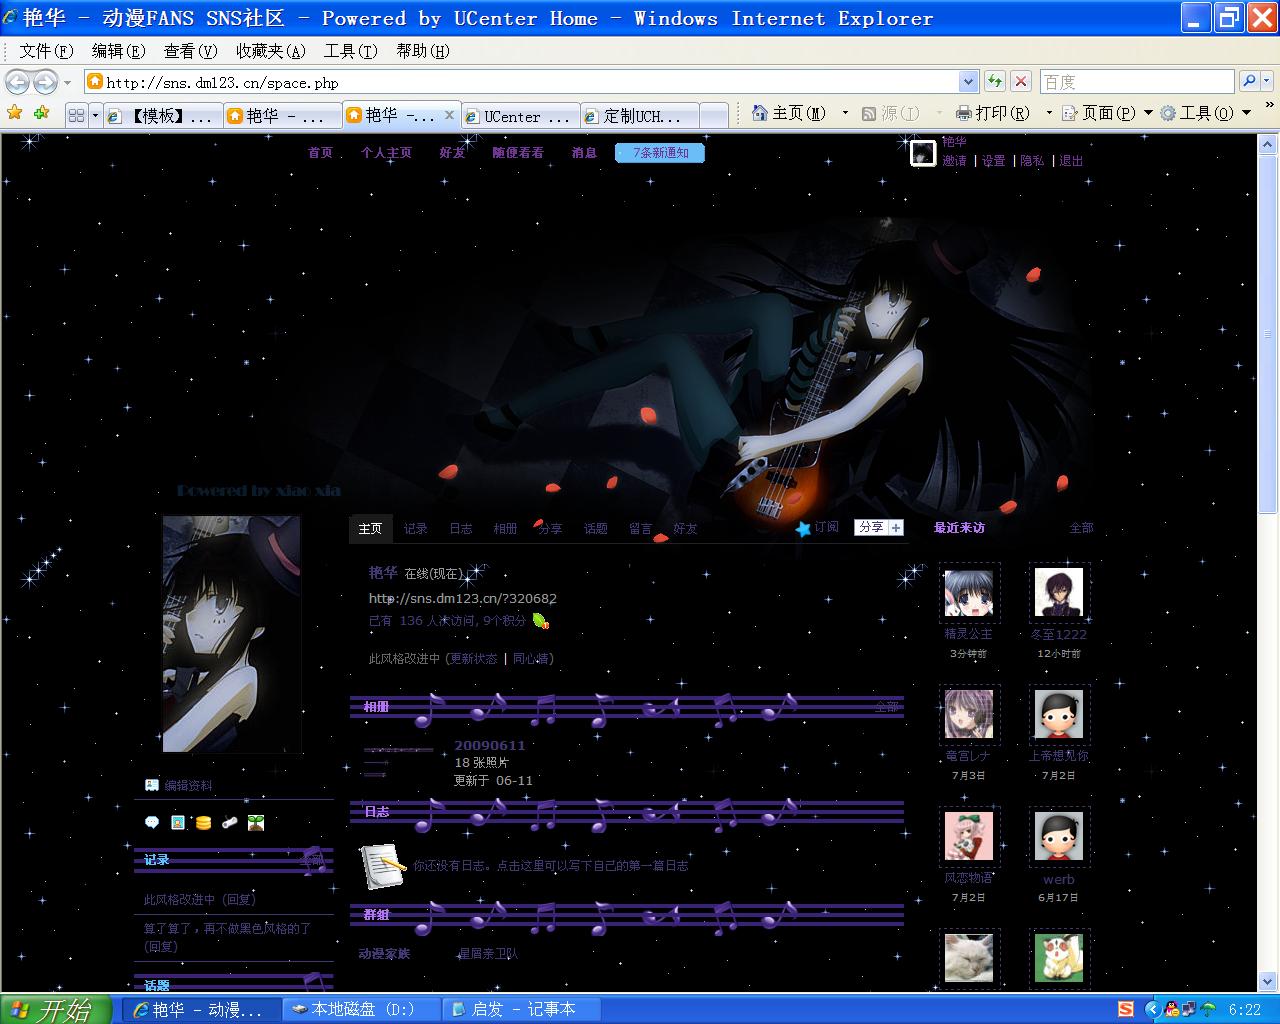Open the 文件(F) menu
The width and height of the screenshot is (1280, 1024).
click(x=46, y=51)
